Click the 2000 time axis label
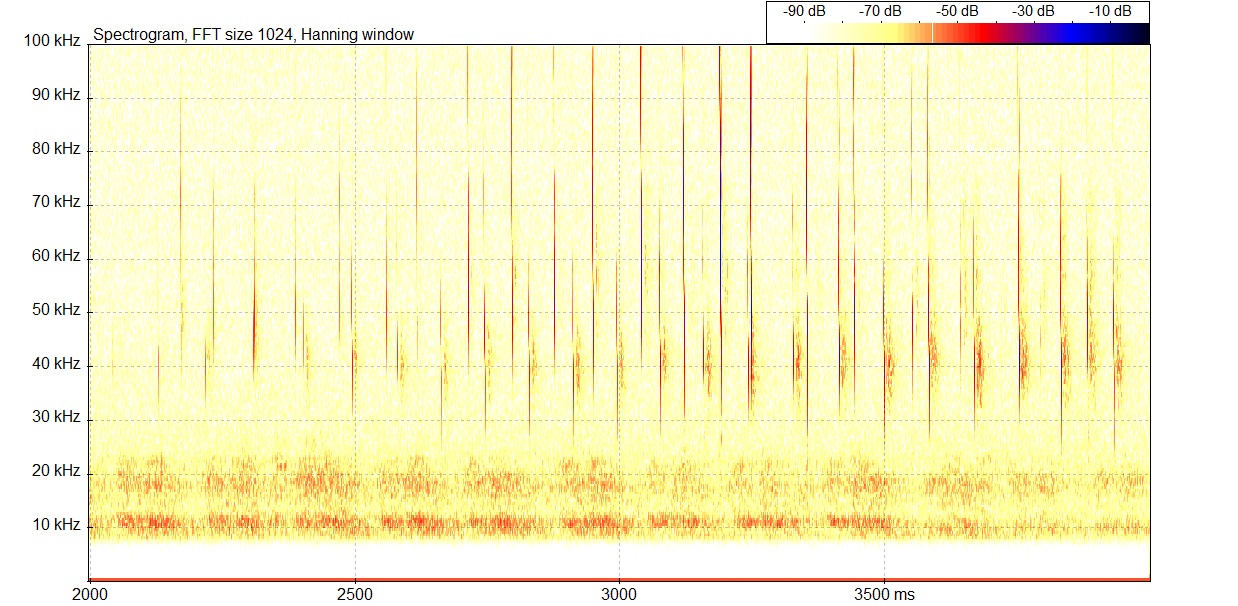Screen dimensions: 1238x606 click(x=90, y=594)
